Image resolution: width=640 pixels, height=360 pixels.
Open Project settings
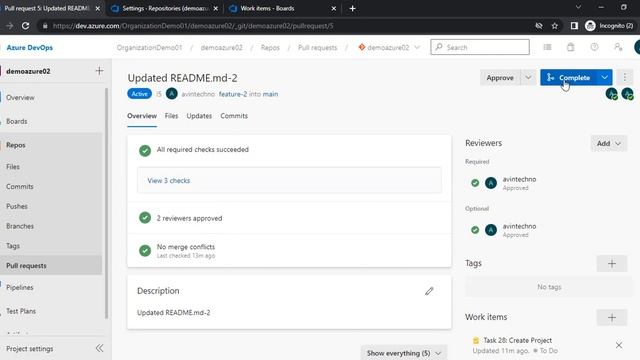pos(30,349)
